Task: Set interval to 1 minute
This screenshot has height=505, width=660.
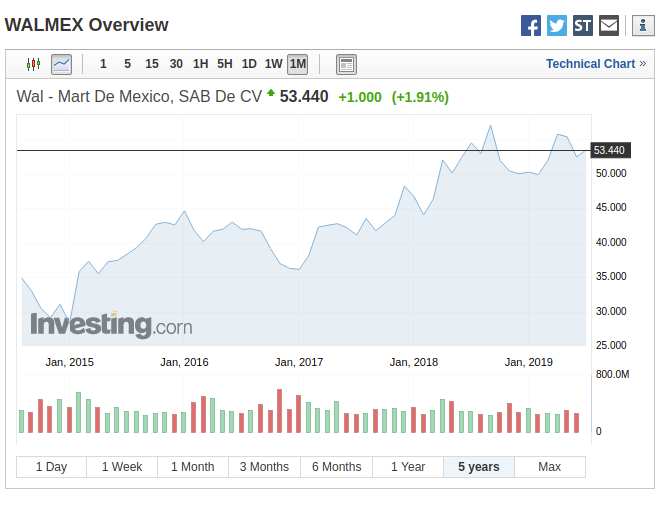Action: coord(103,64)
